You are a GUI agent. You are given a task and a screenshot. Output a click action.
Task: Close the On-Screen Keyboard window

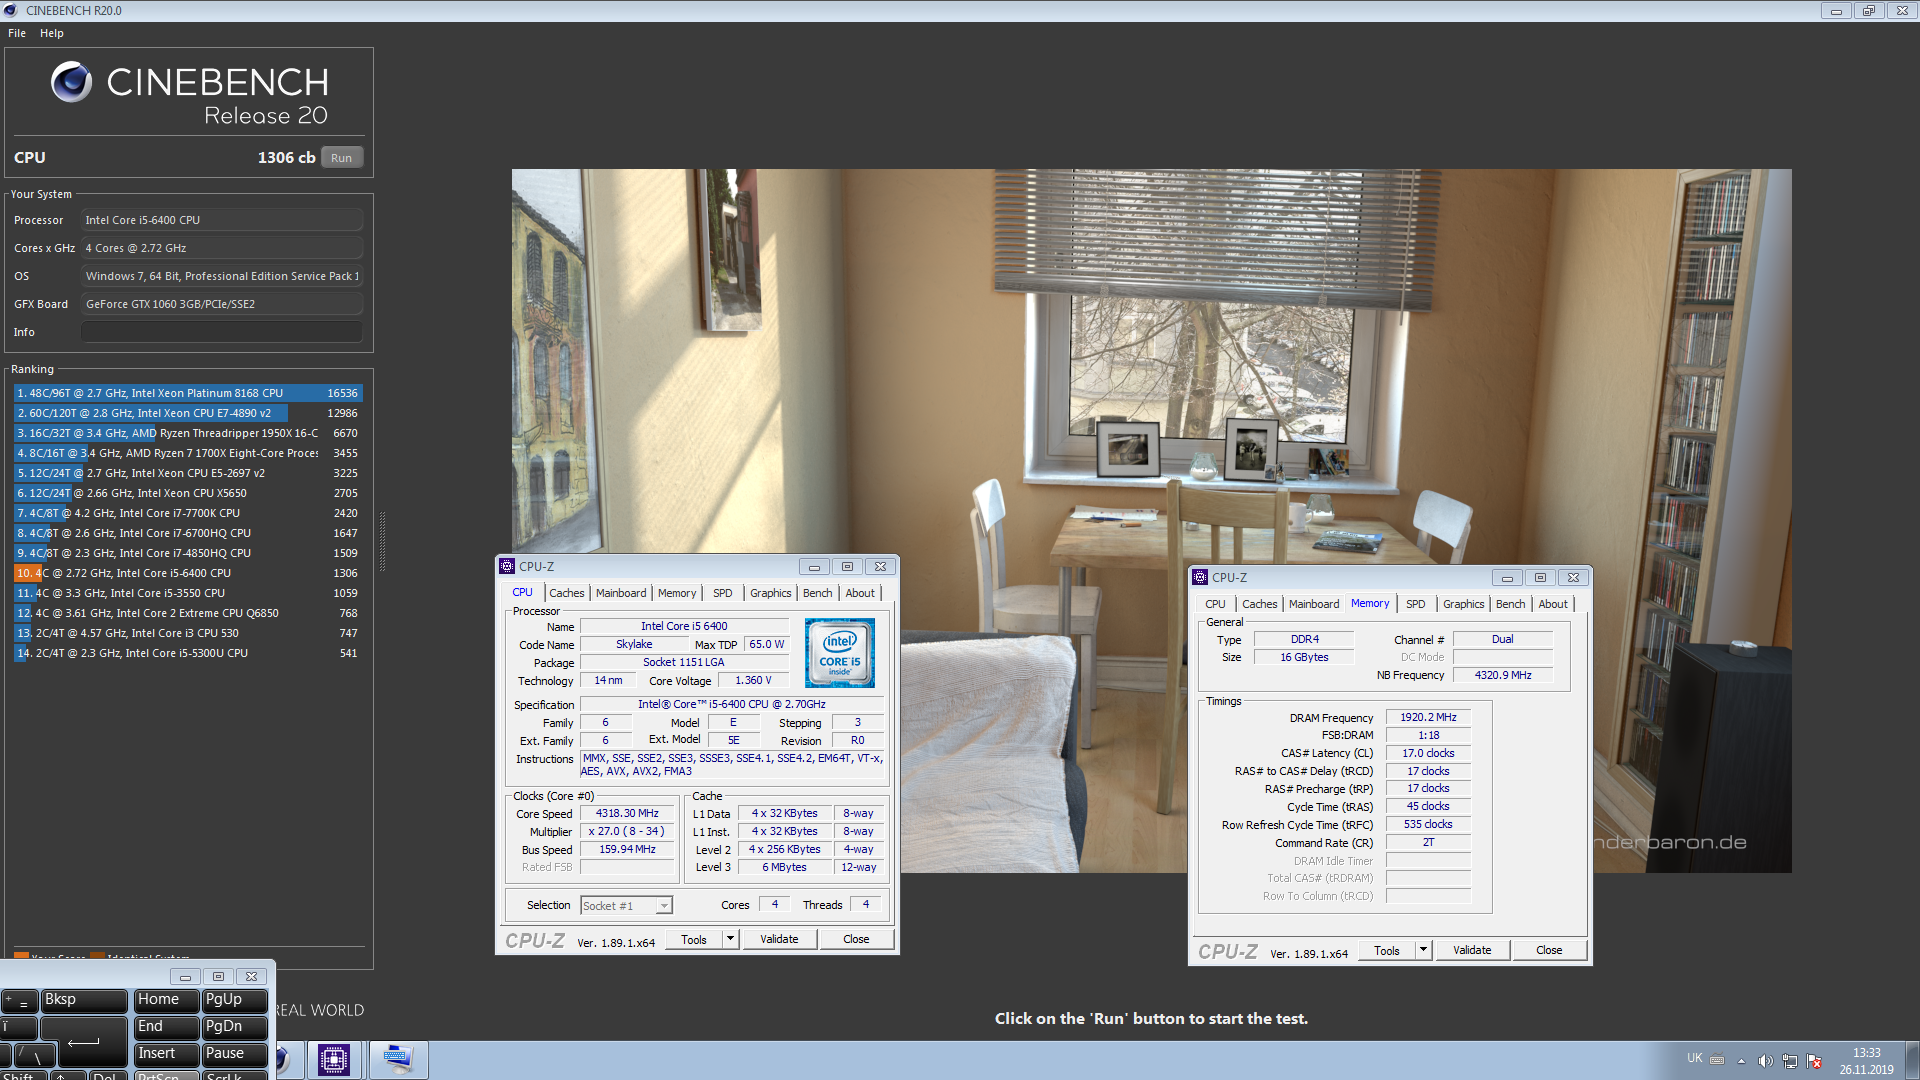pos(252,976)
